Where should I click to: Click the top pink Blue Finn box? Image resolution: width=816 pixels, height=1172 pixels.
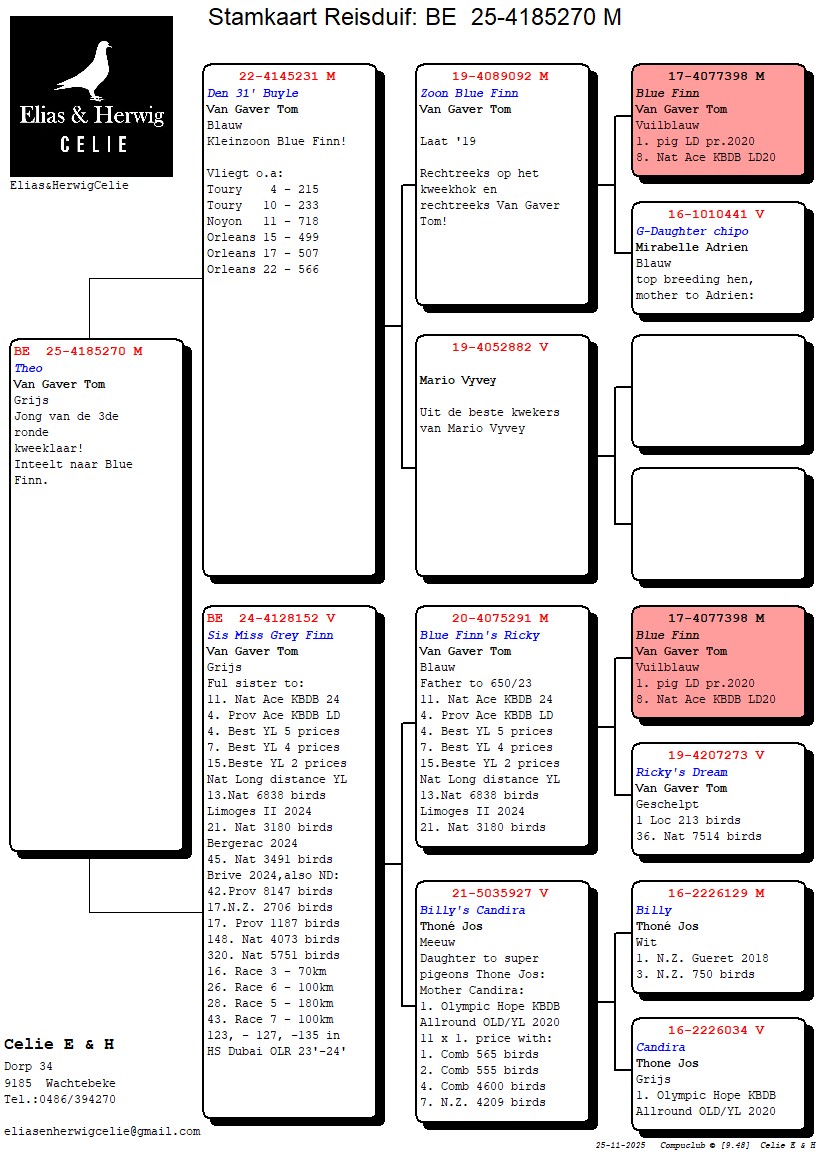(718, 119)
